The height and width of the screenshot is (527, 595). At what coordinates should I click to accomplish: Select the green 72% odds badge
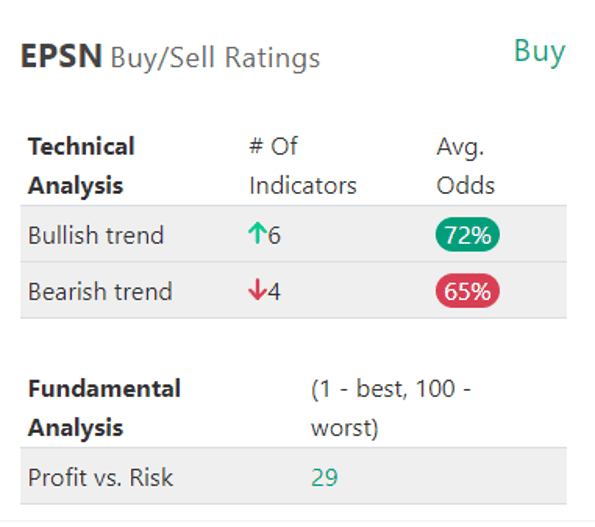coord(468,234)
